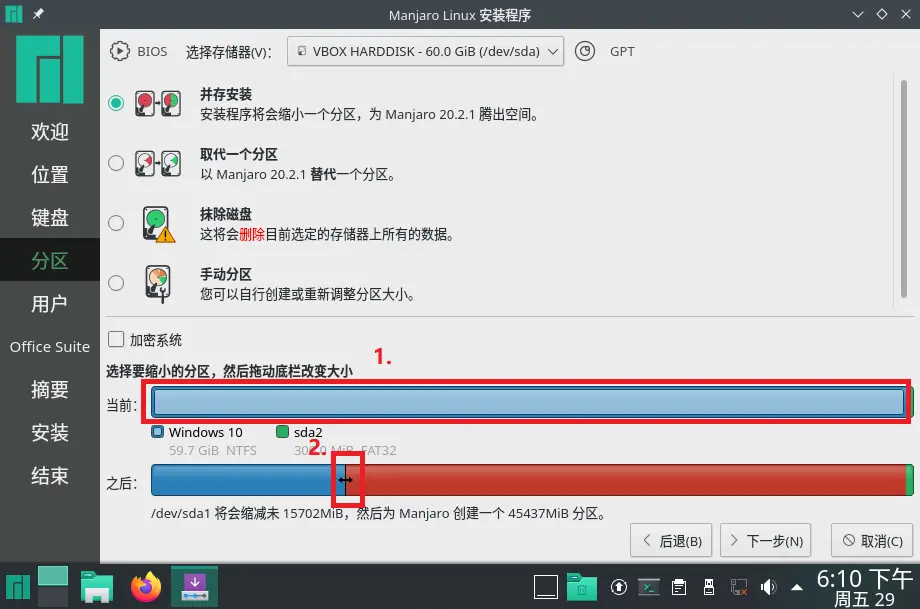Select the 取代一个分区 radio button
920x609 pixels.
[x=115, y=163]
